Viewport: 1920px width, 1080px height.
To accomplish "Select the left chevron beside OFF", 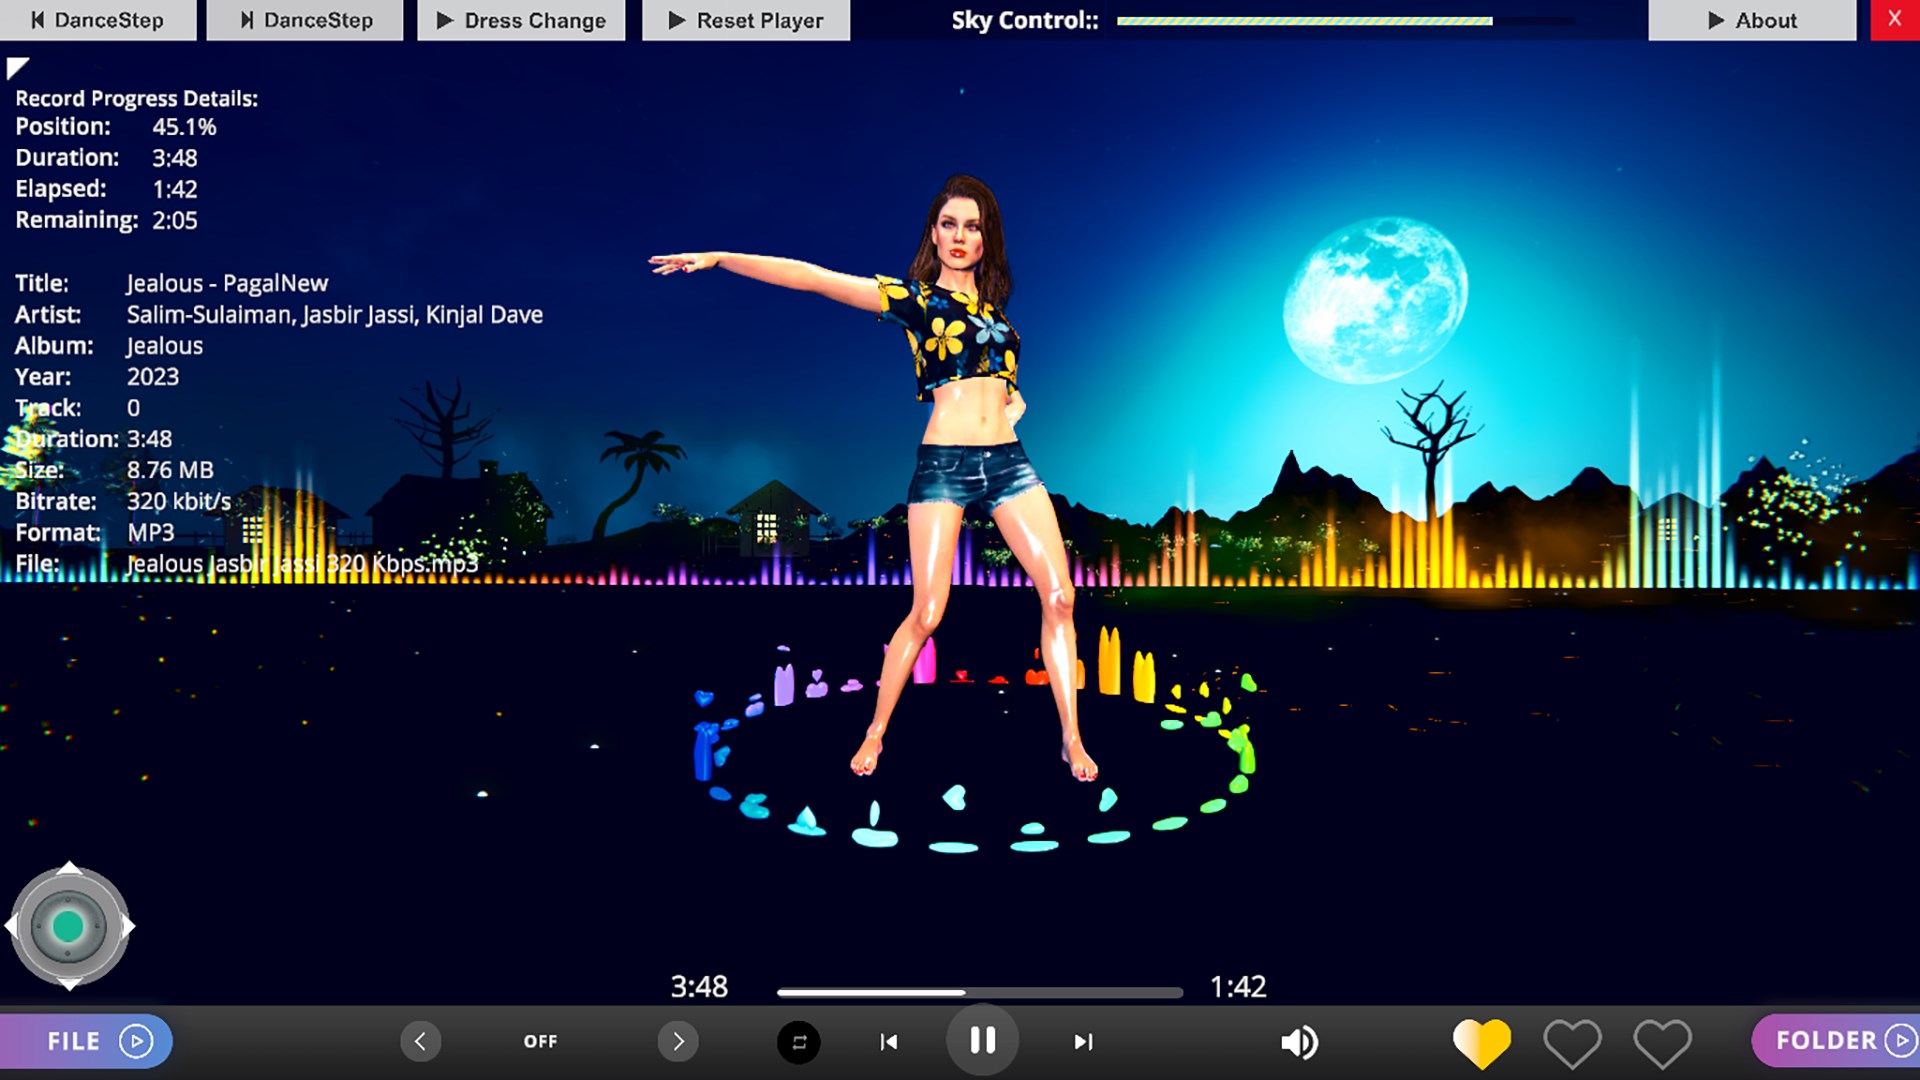I will pyautogui.click(x=420, y=1042).
